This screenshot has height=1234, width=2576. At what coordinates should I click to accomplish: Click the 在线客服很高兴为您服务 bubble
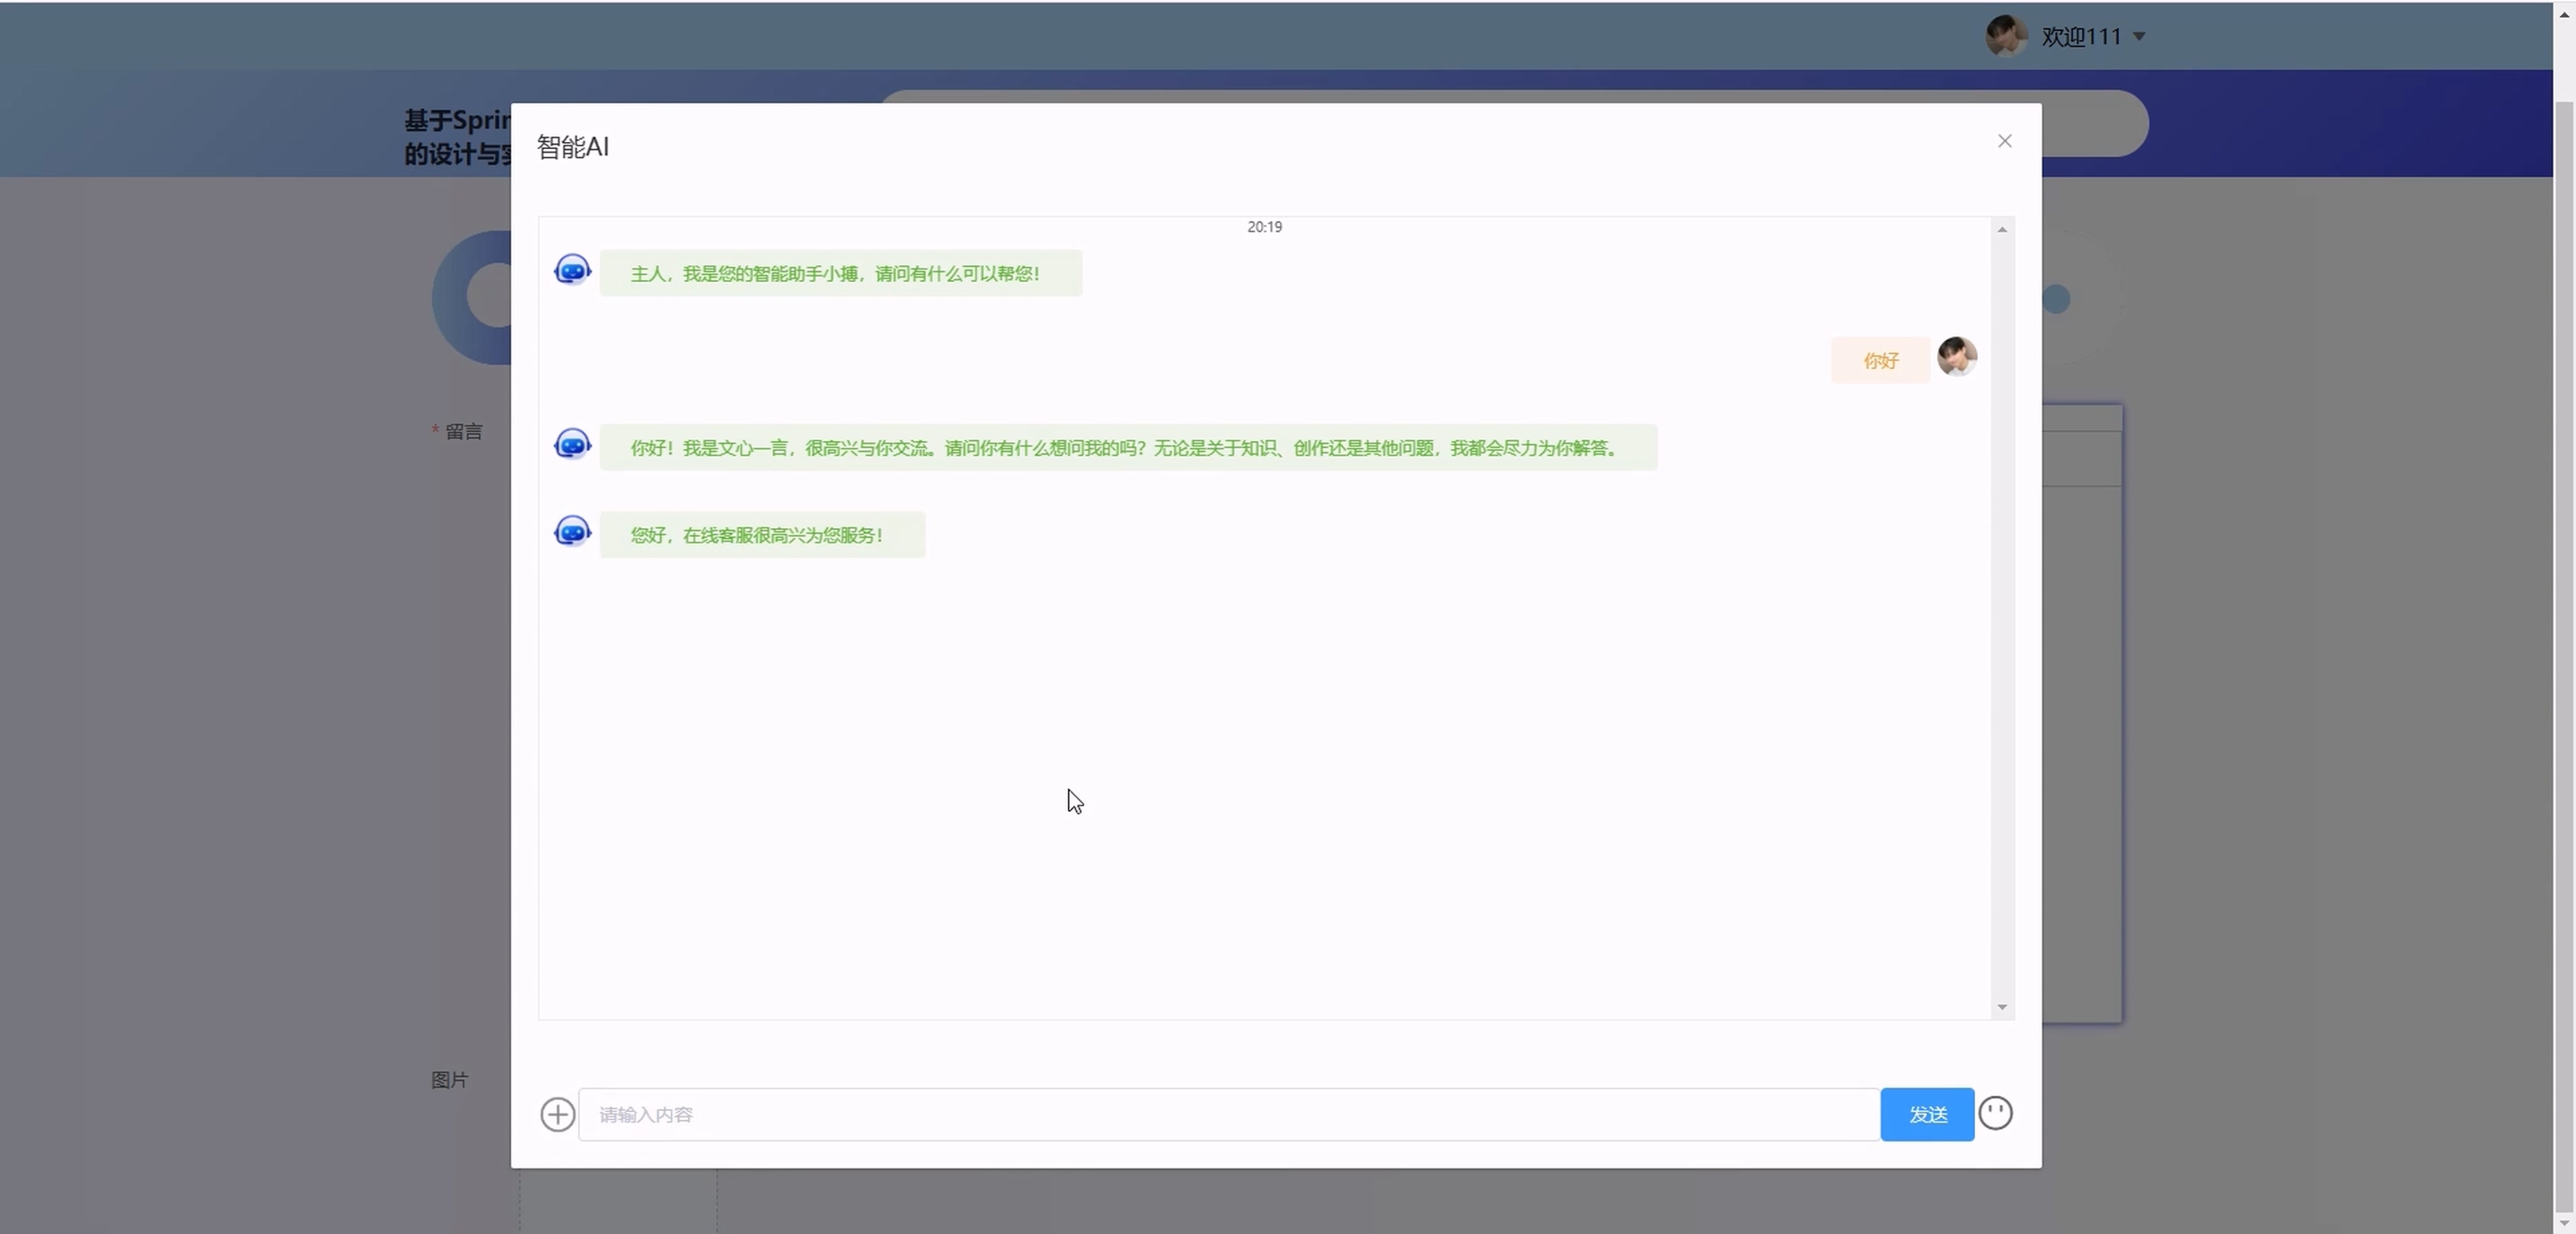pyautogui.click(x=762, y=535)
